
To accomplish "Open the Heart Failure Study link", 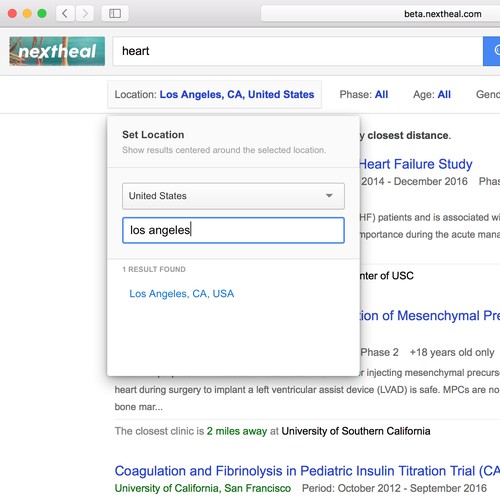I will 416,164.
